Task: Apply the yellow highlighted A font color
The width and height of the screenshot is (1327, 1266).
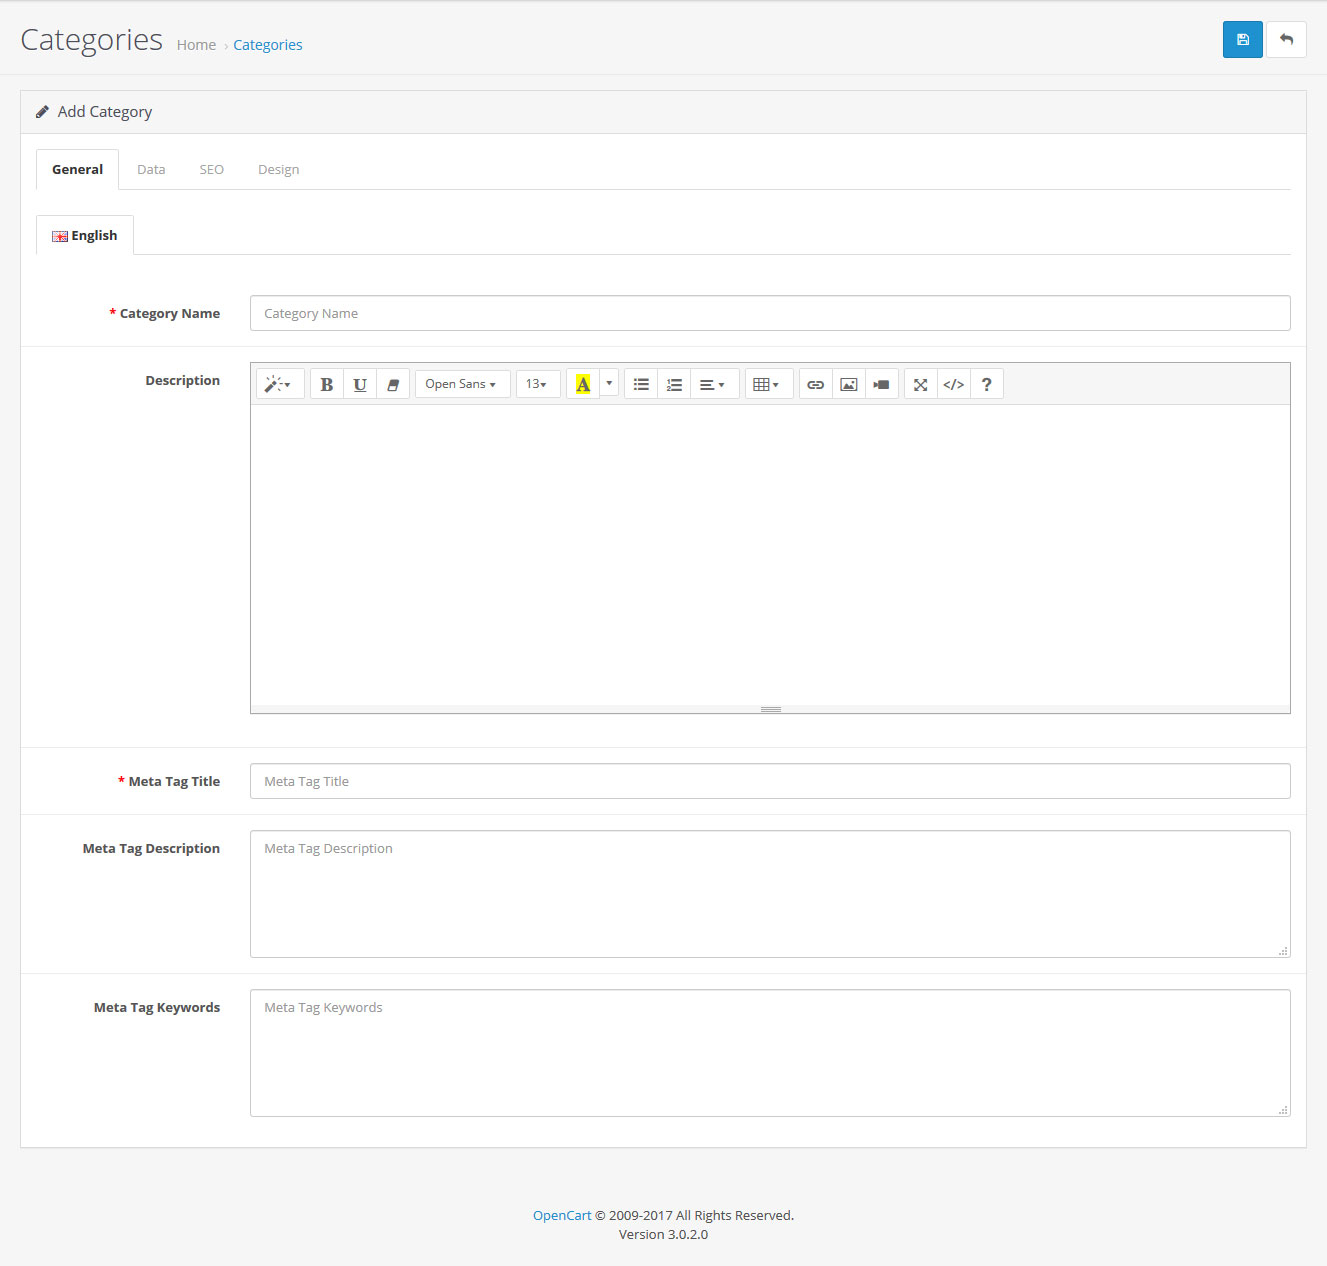Action: tap(583, 384)
